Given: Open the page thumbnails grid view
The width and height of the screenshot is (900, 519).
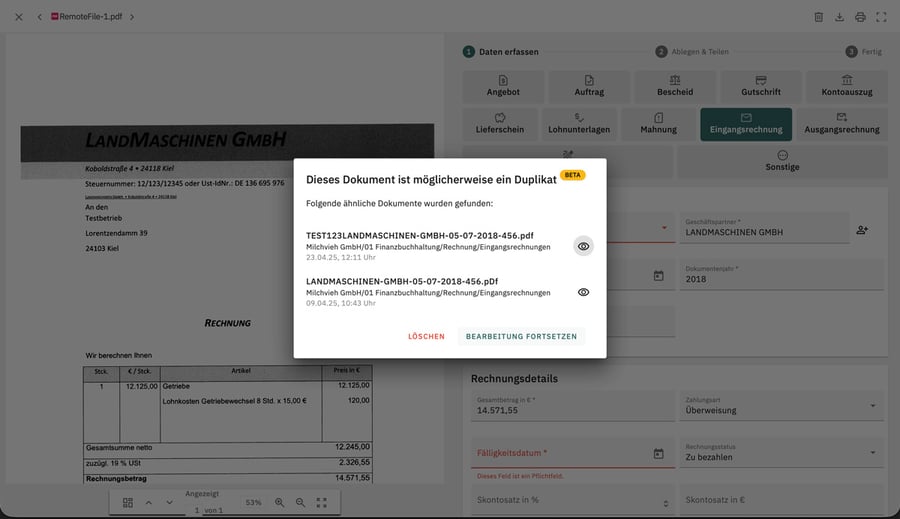Looking at the screenshot, I should pos(128,502).
